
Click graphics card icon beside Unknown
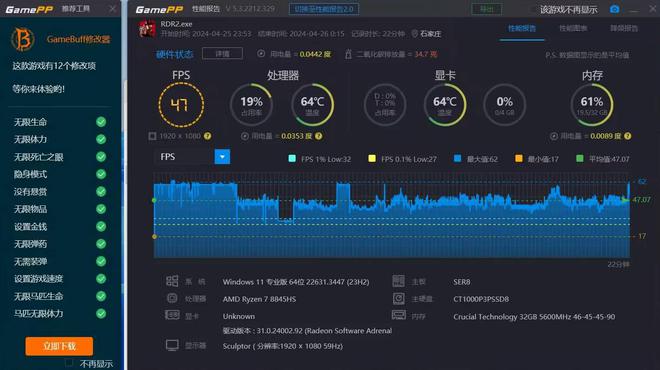pyautogui.click(x=172, y=315)
